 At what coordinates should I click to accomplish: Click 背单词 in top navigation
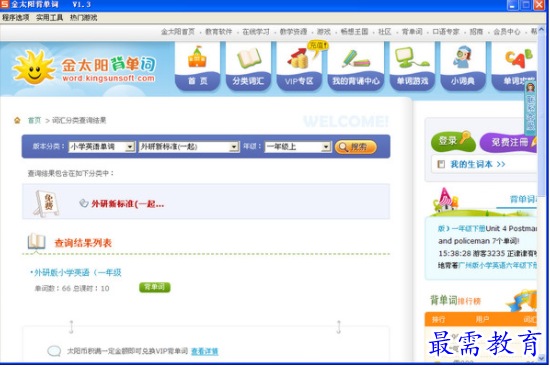coord(412,32)
